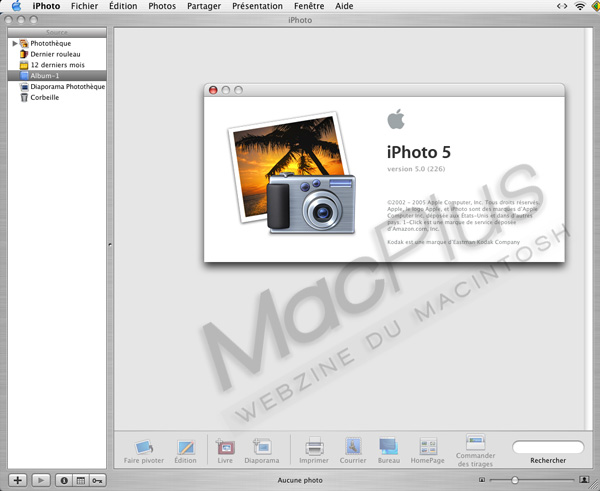This screenshot has width=600, height=491.
Task: Open the Photos menu
Action: point(162,6)
